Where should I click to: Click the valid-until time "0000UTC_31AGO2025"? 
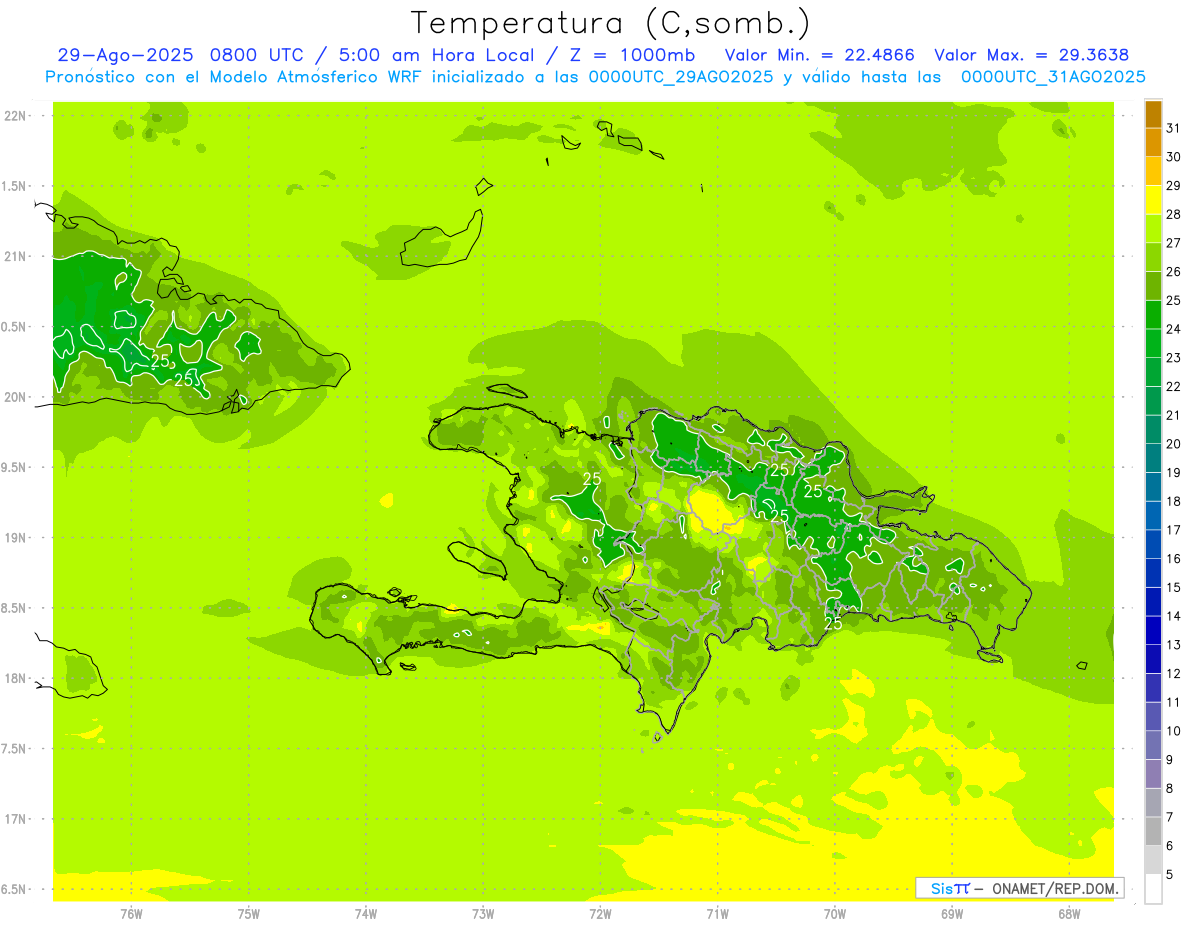tap(1053, 77)
